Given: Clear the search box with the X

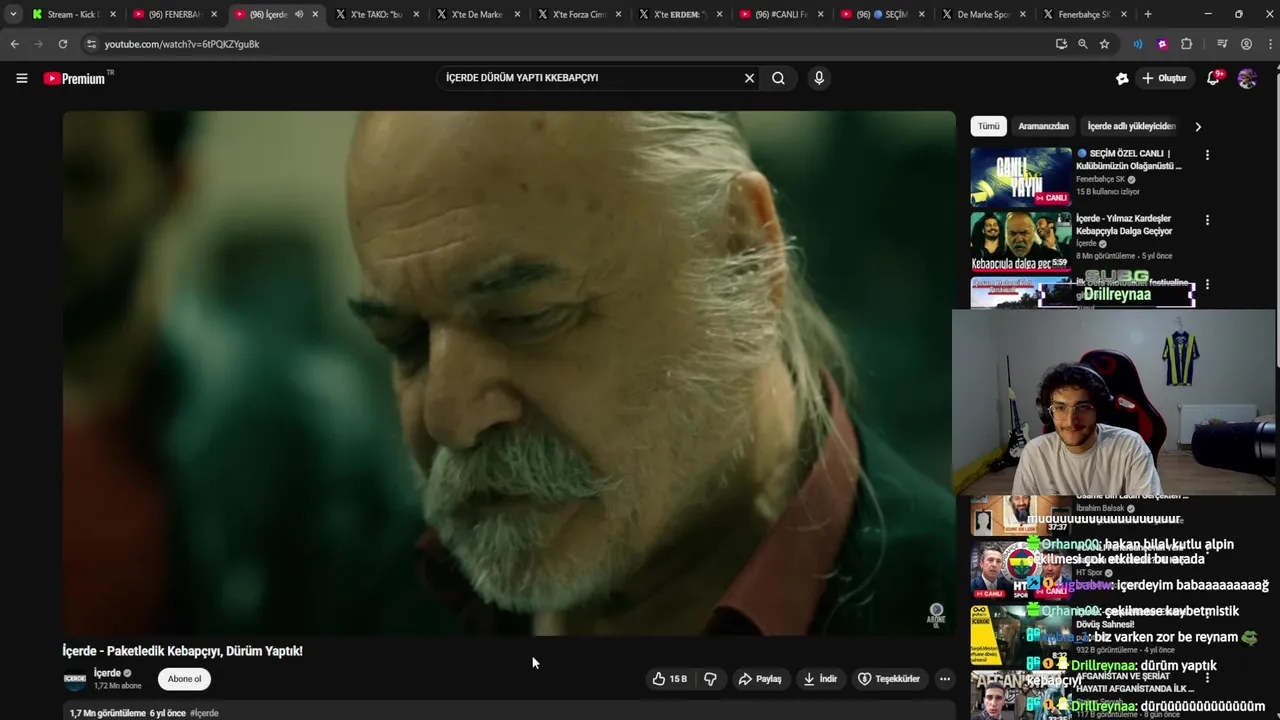Looking at the screenshot, I should click(749, 78).
